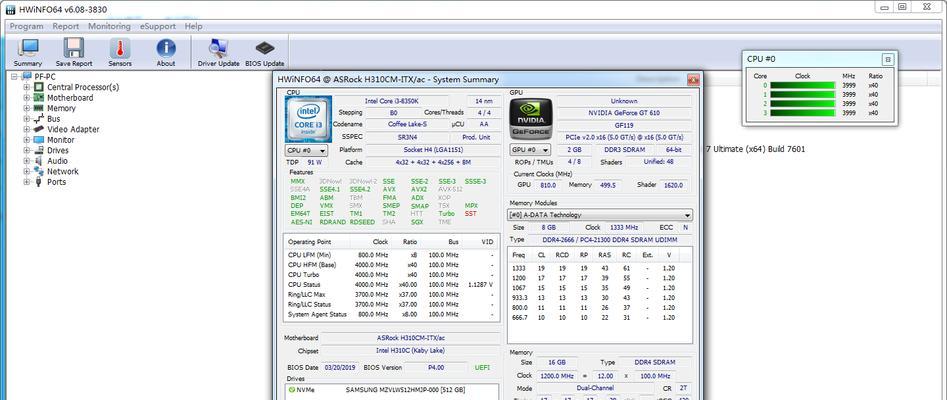Expand the Drives tree node
947x400 pixels.
(x=27, y=150)
